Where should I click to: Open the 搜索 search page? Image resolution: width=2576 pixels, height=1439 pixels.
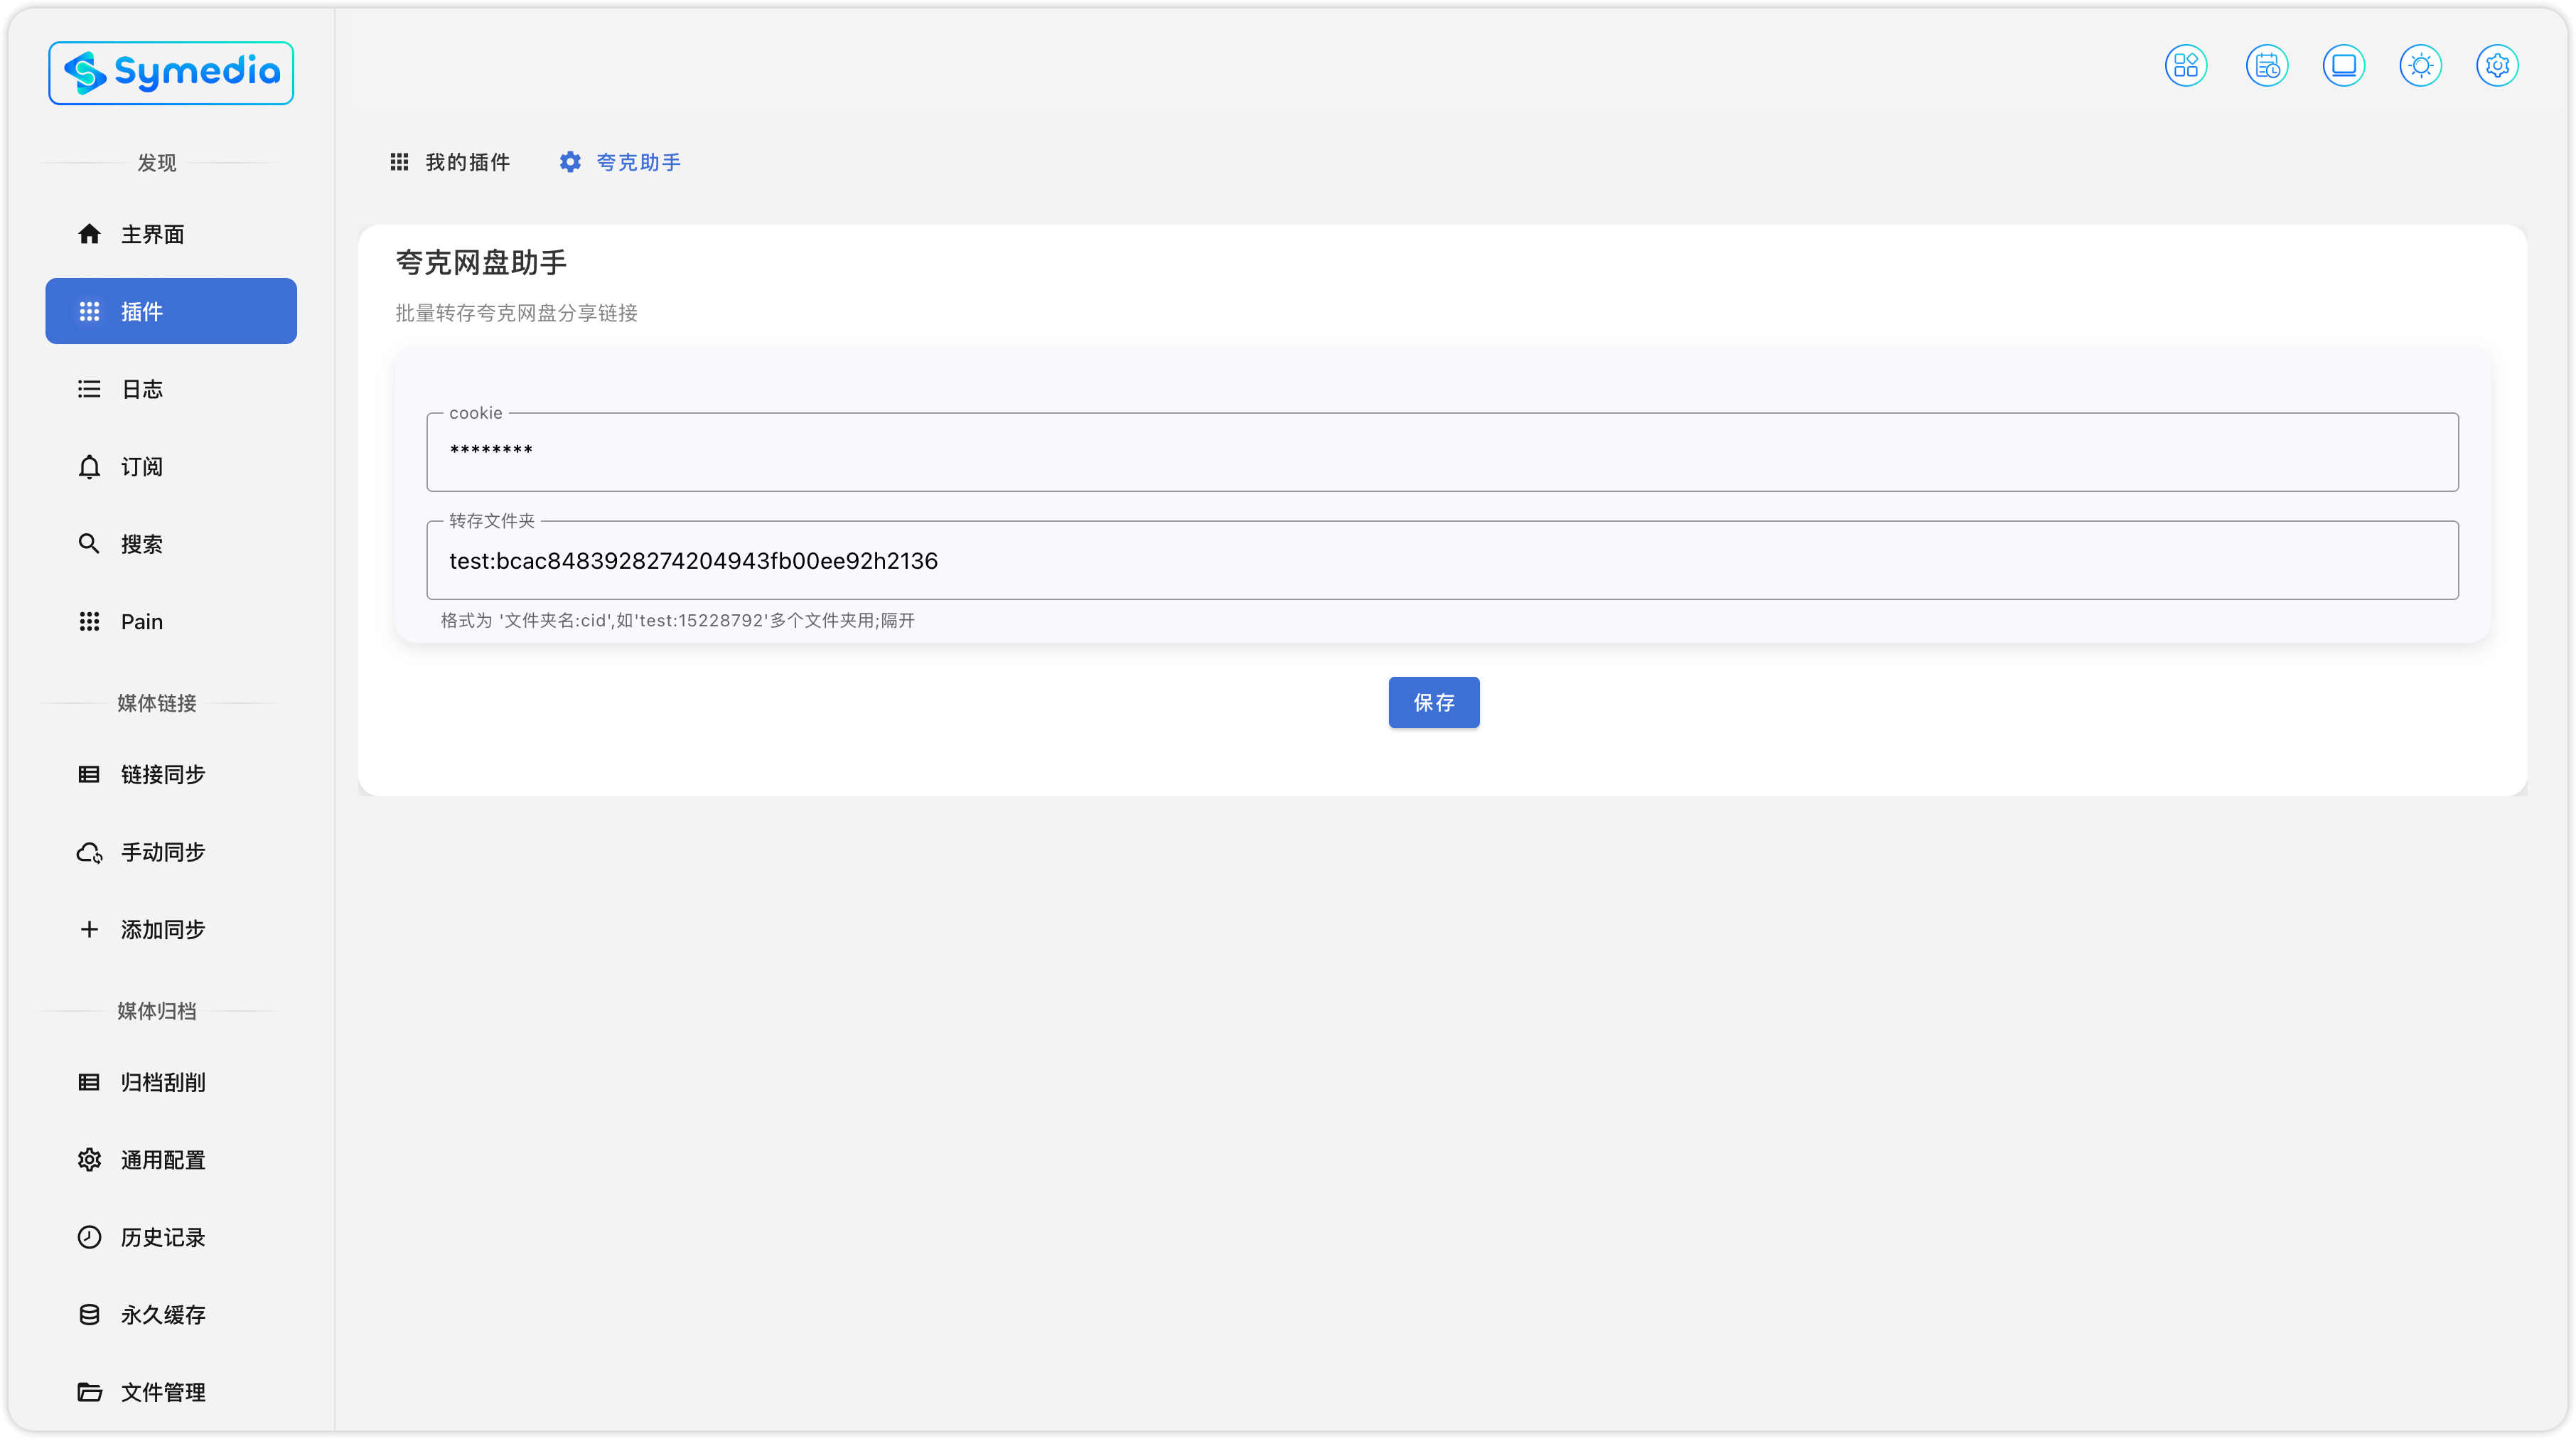[141, 544]
